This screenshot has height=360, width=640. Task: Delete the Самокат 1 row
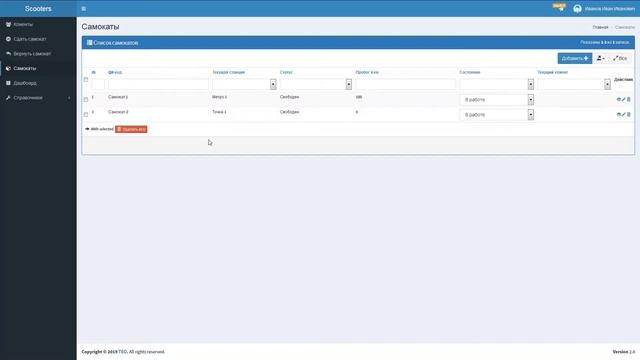[629, 100]
